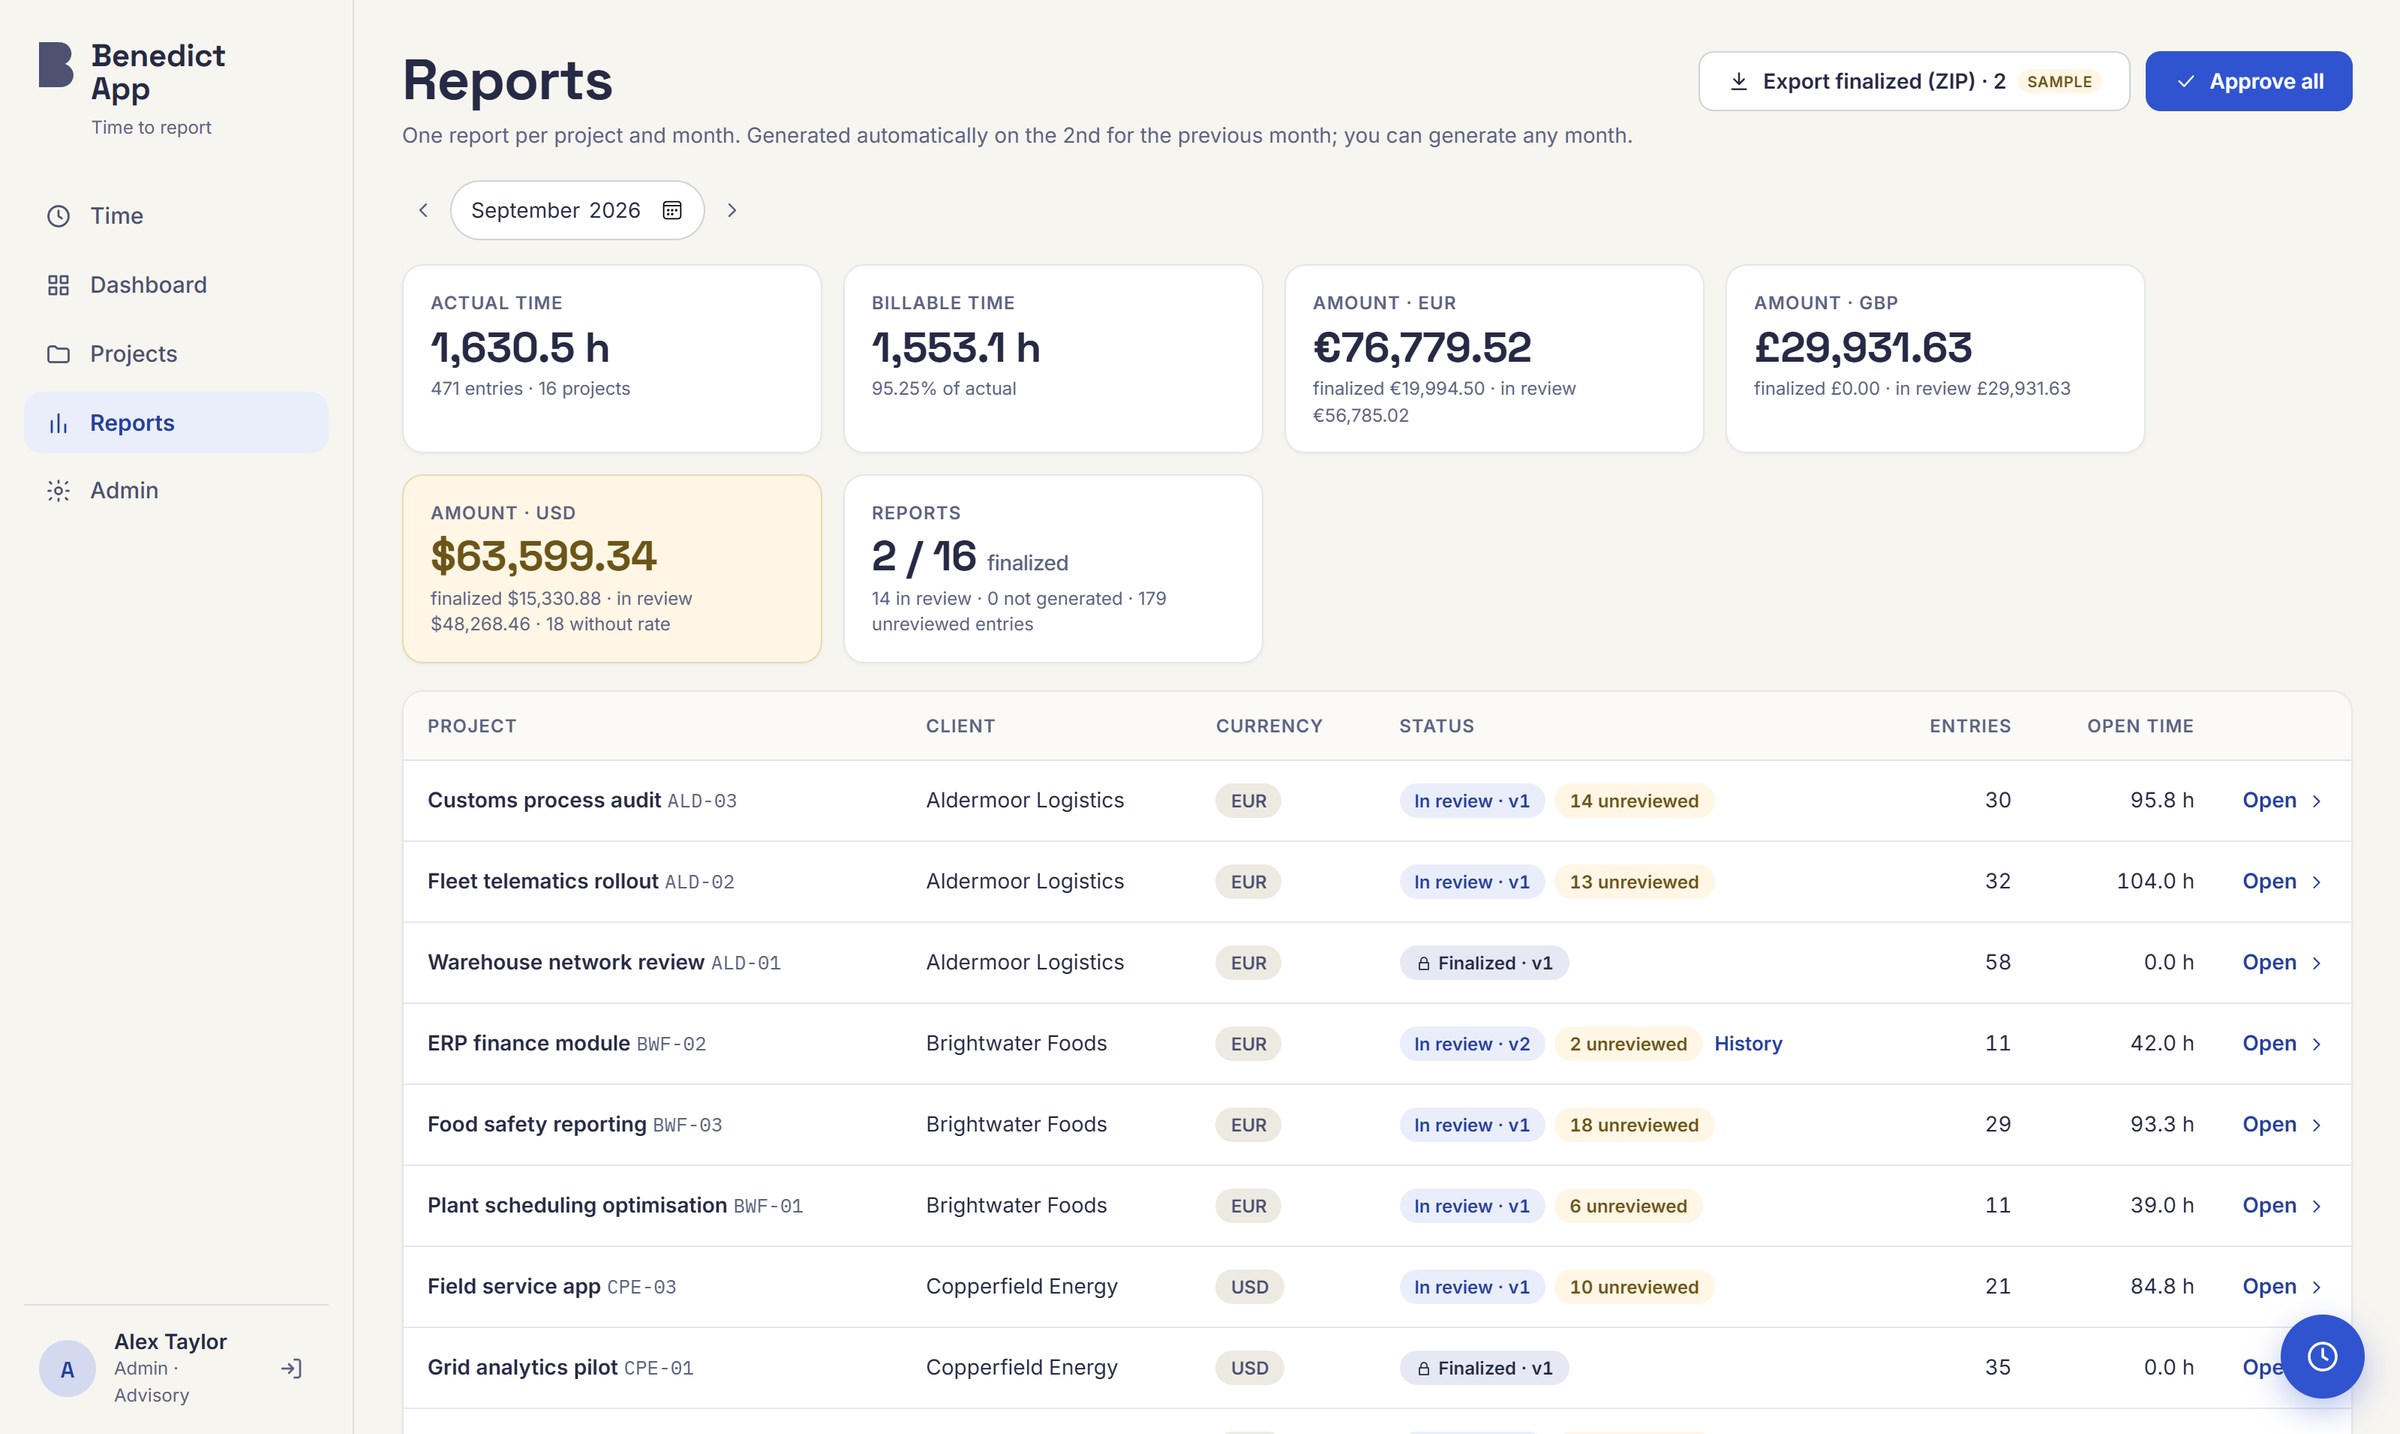This screenshot has height=1434, width=2400.
Task: Click the 13 unreviewed badge
Action: (x=1634, y=881)
